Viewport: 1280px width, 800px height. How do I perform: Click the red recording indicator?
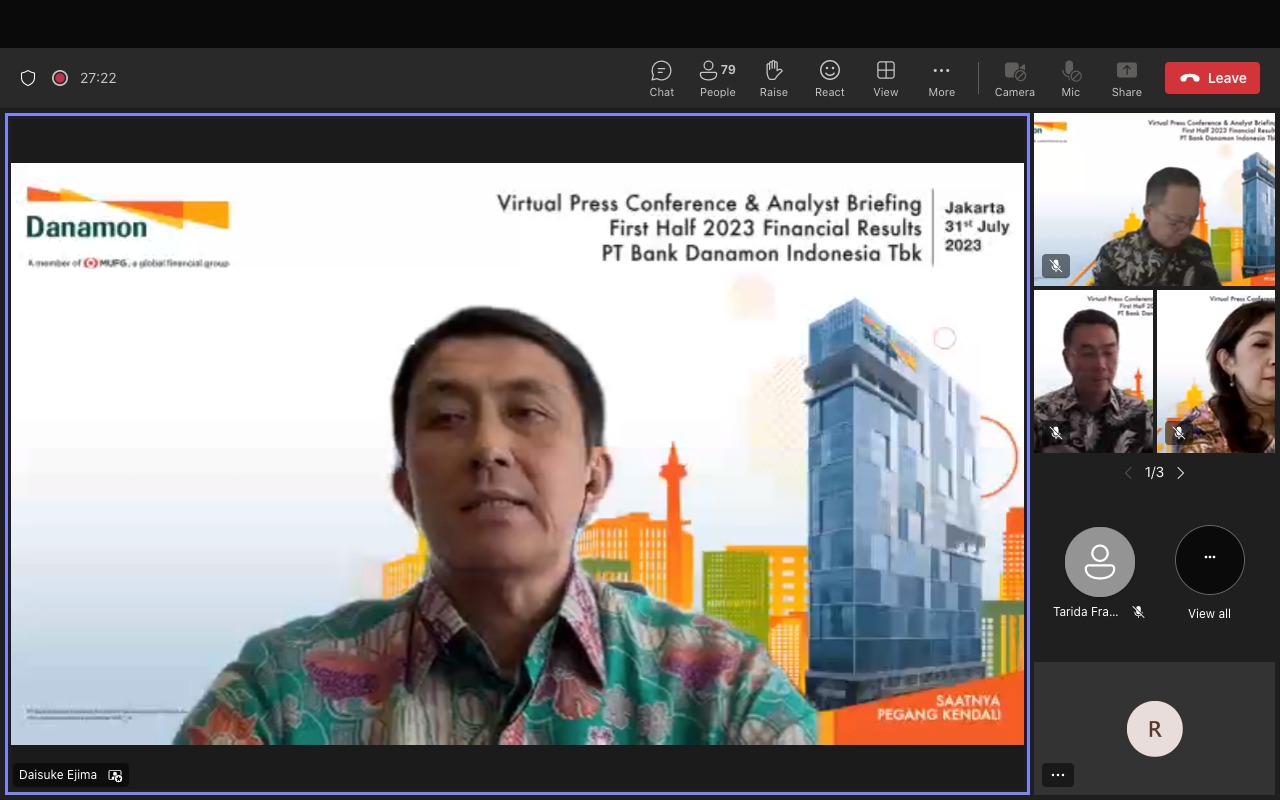coord(60,78)
